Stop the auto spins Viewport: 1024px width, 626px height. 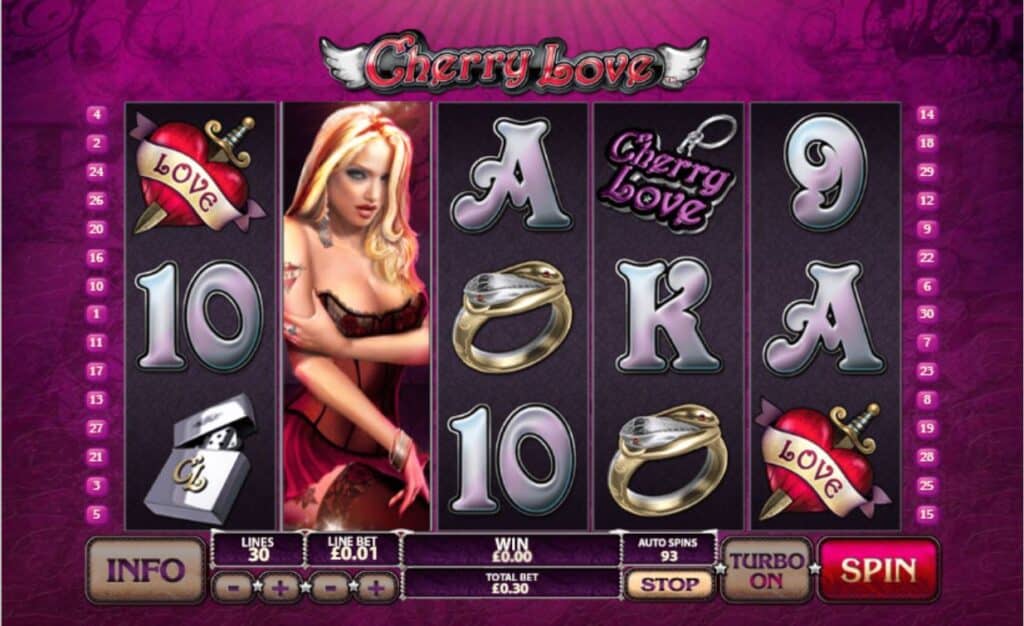(x=668, y=584)
